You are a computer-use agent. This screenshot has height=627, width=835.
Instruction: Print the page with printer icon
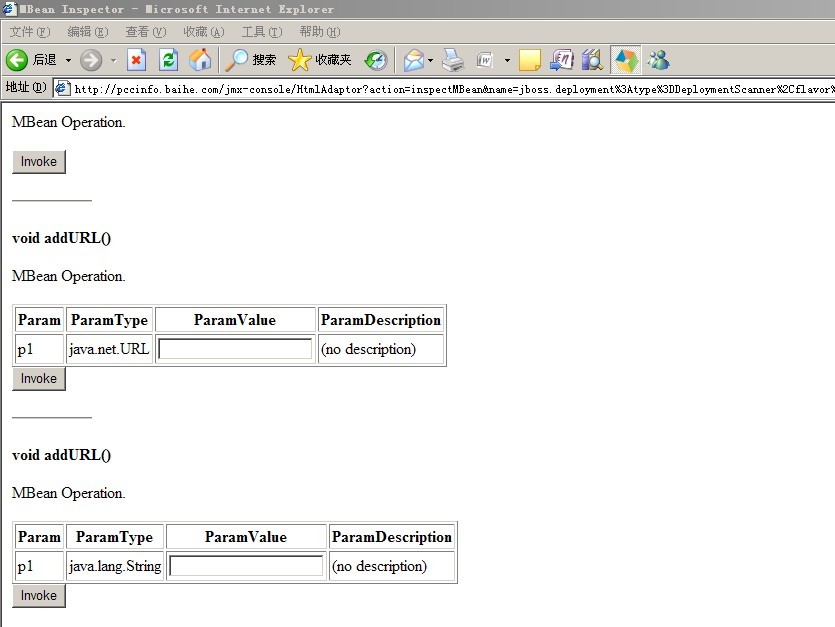pos(453,60)
